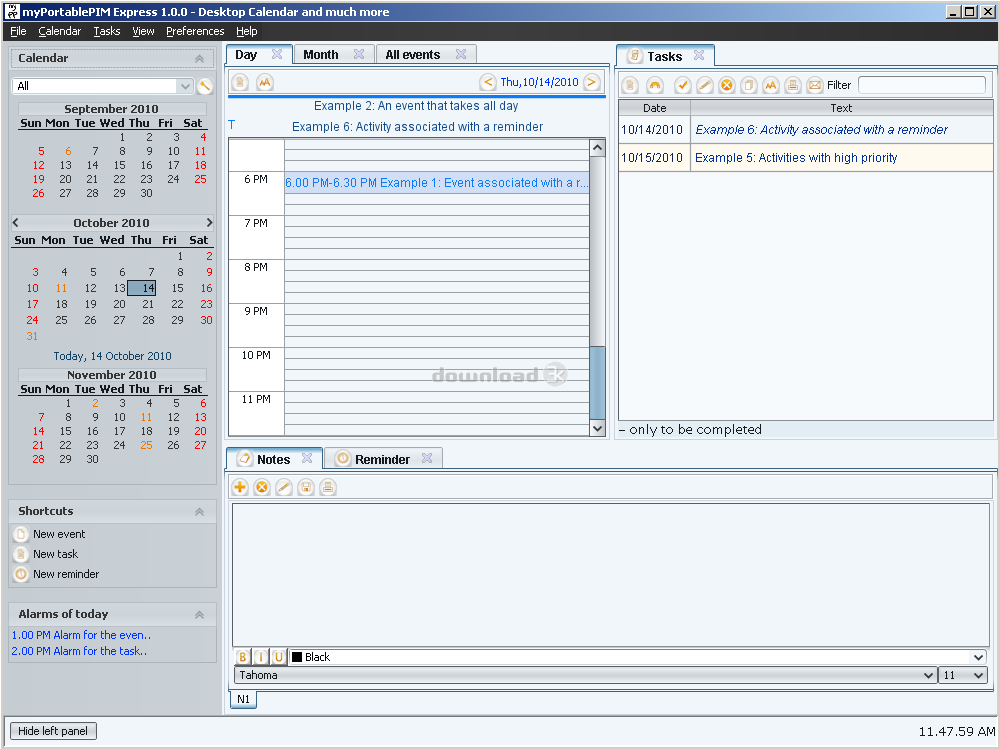Image resolution: width=1000 pixels, height=749 pixels.
Task: Click the envelope email icon in the Tasks toolbar
Action: 815,85
